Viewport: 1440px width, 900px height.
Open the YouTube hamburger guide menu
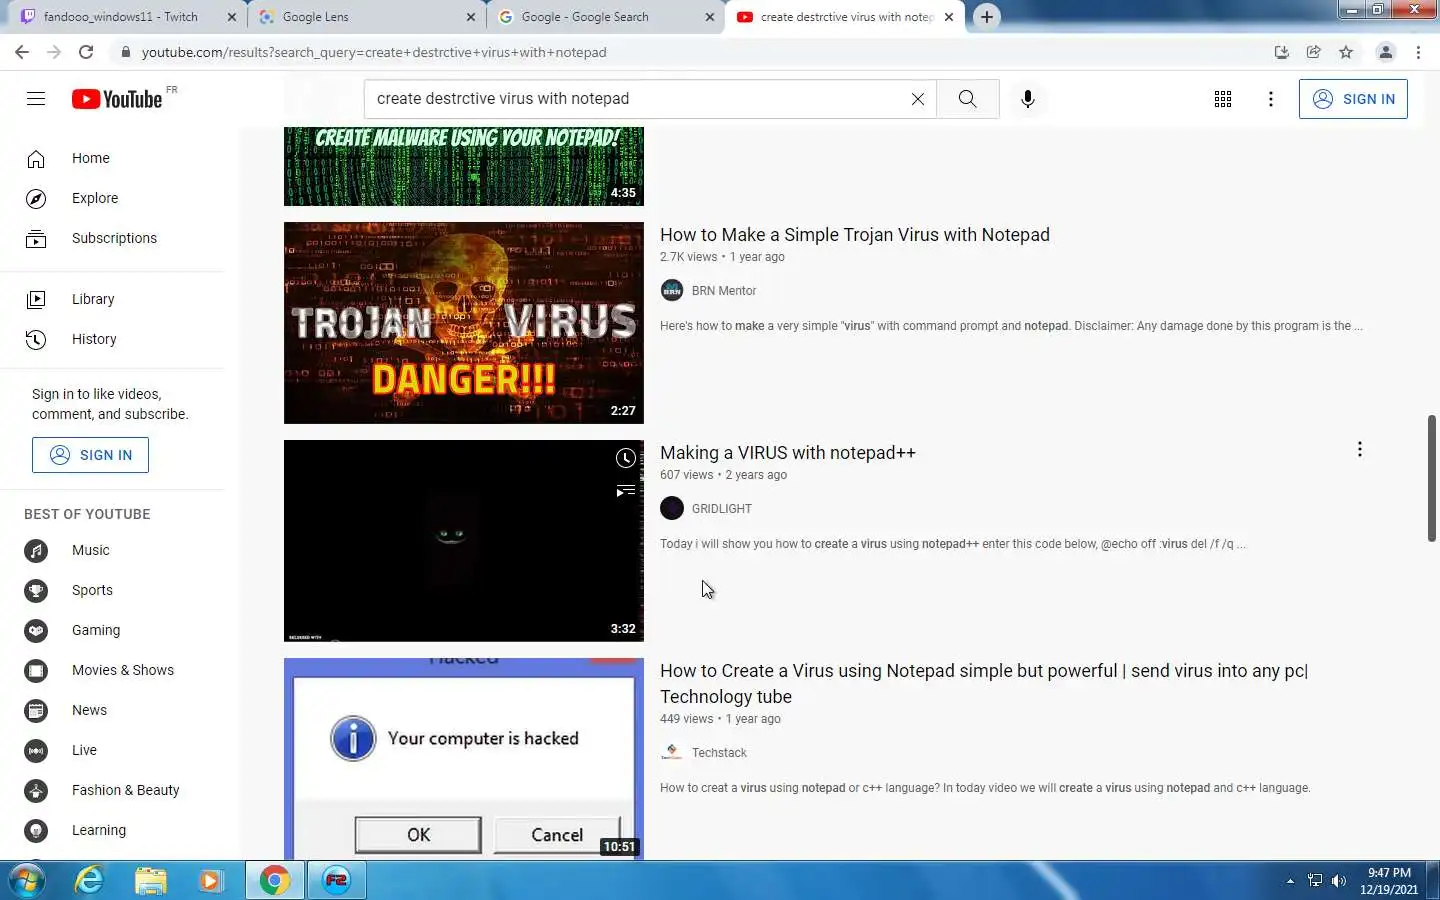[36, 98]
